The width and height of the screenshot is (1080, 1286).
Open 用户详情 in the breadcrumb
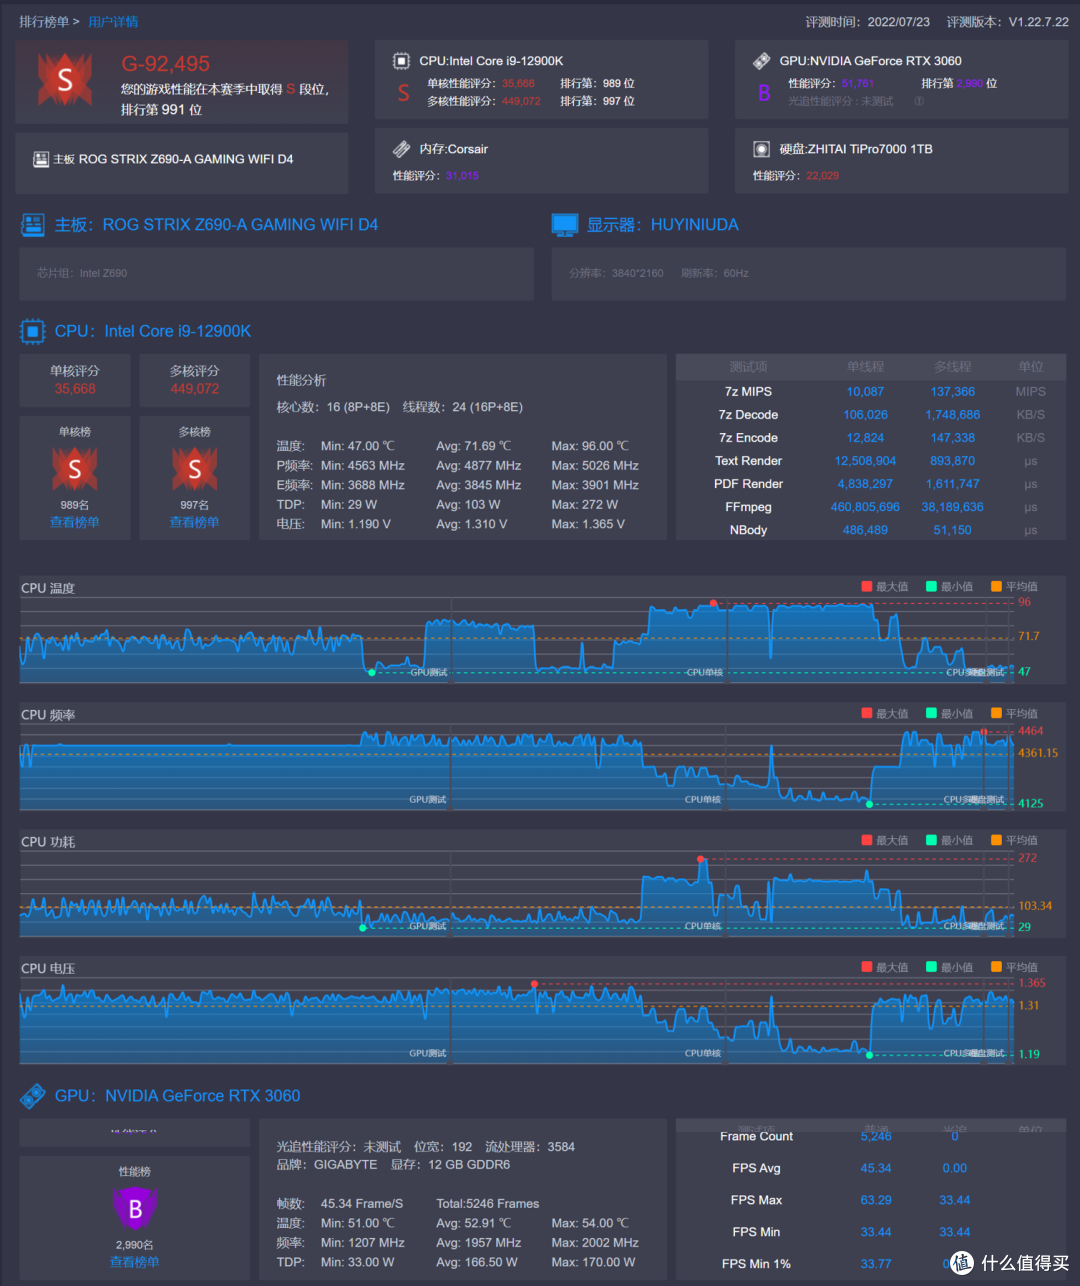click(113, 22)
